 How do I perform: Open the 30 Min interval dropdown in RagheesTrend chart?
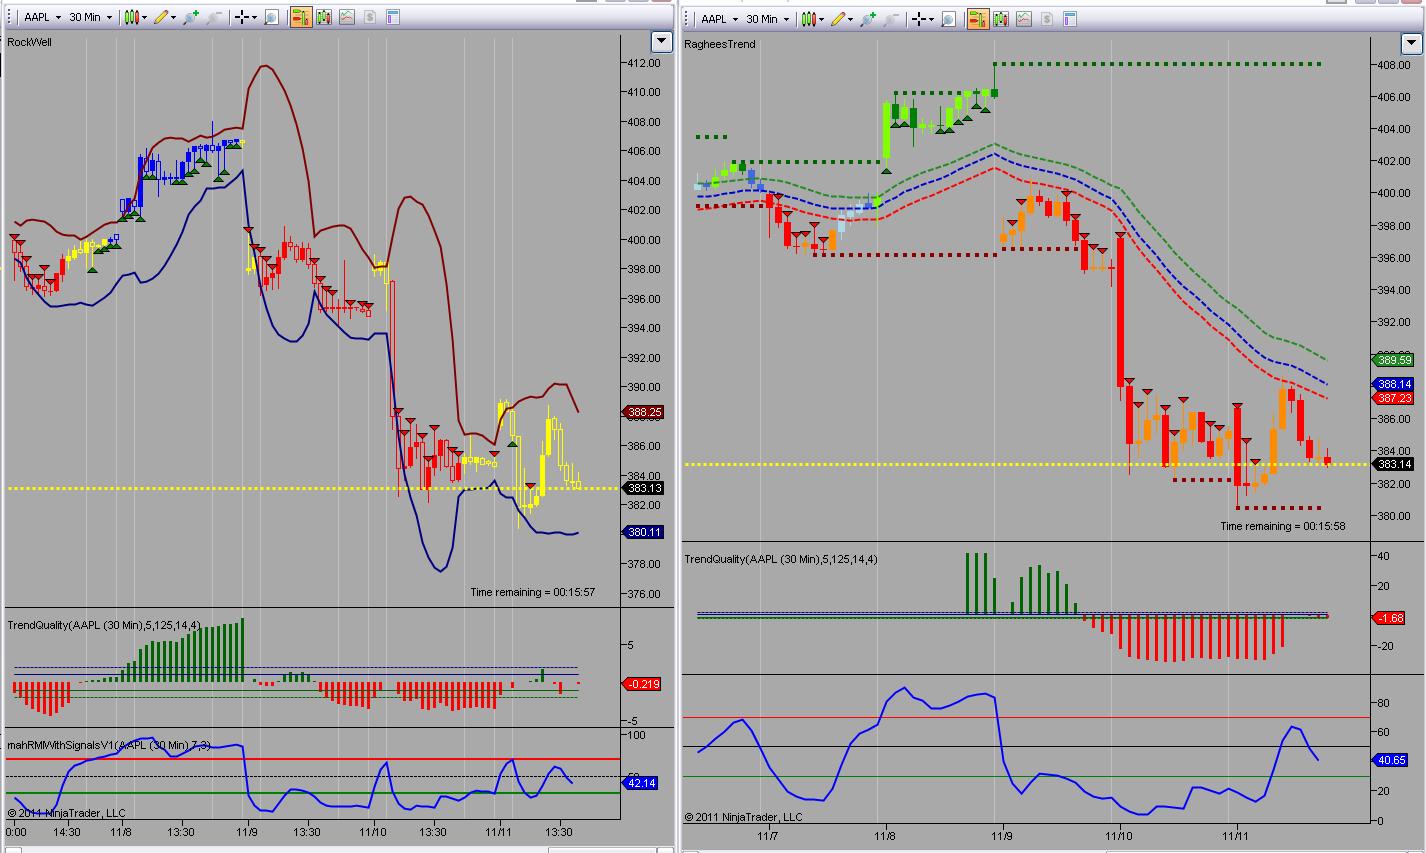[769, 19]
